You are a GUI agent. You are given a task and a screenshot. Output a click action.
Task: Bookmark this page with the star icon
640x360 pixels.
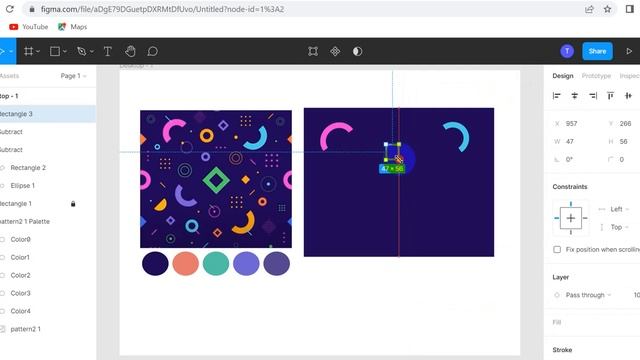point(607,9)
